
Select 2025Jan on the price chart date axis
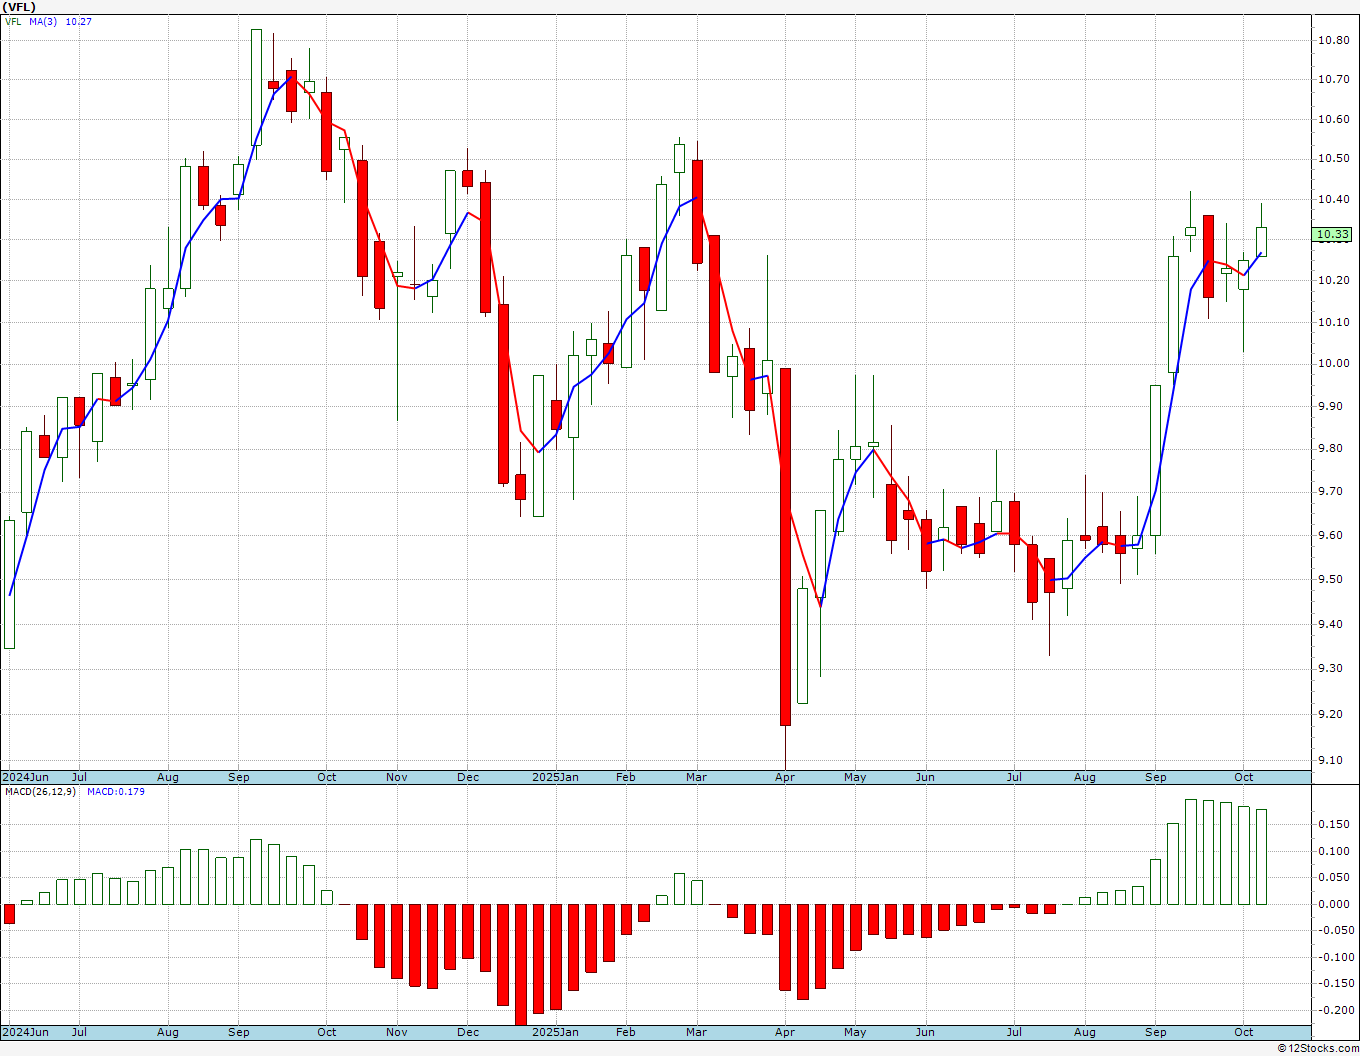(555, 777)
